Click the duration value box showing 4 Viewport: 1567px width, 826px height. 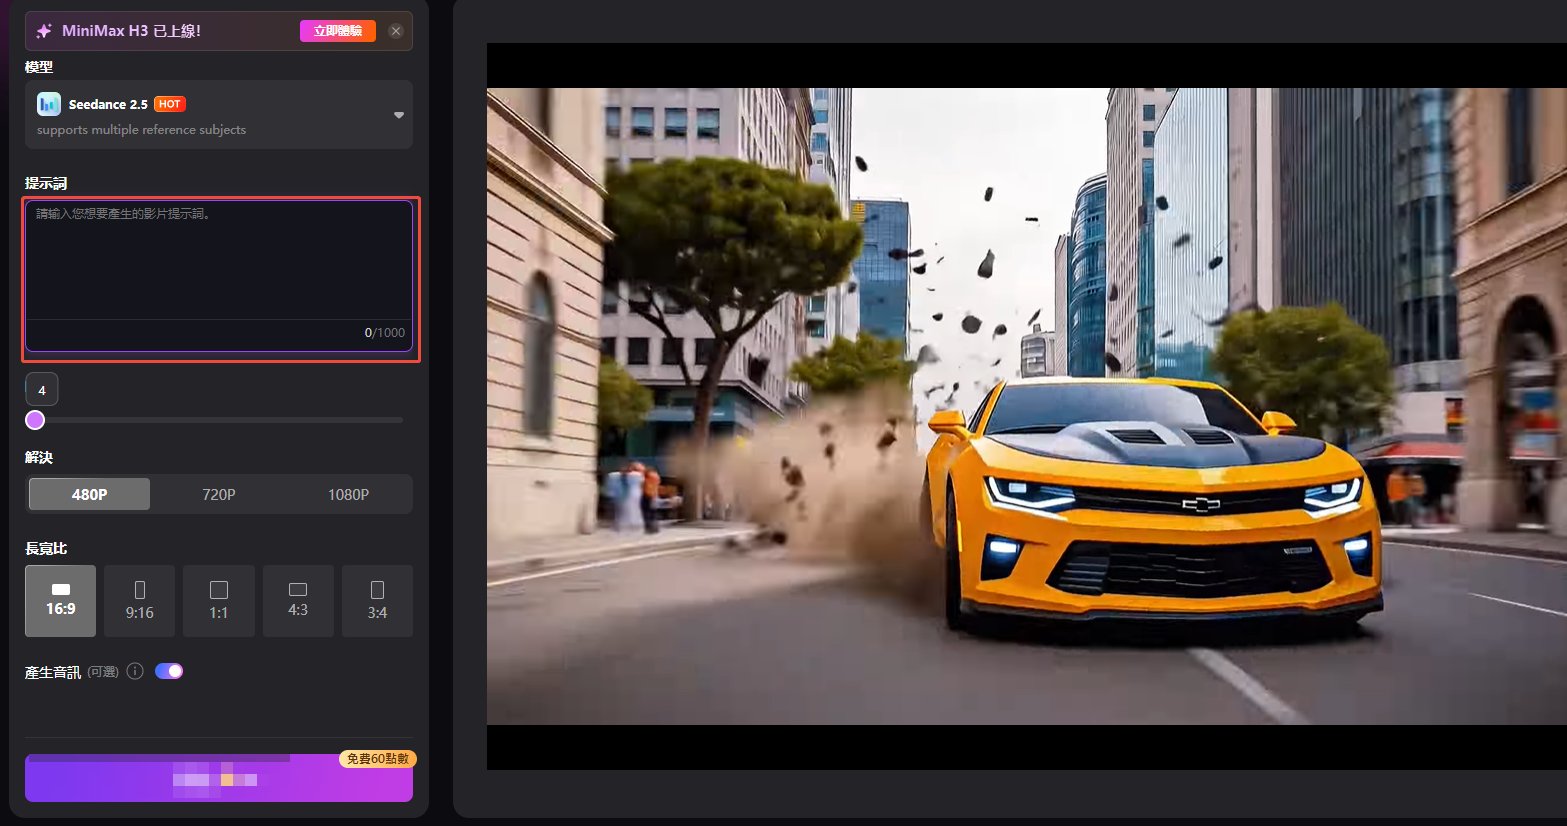click(x=41, y=390)
